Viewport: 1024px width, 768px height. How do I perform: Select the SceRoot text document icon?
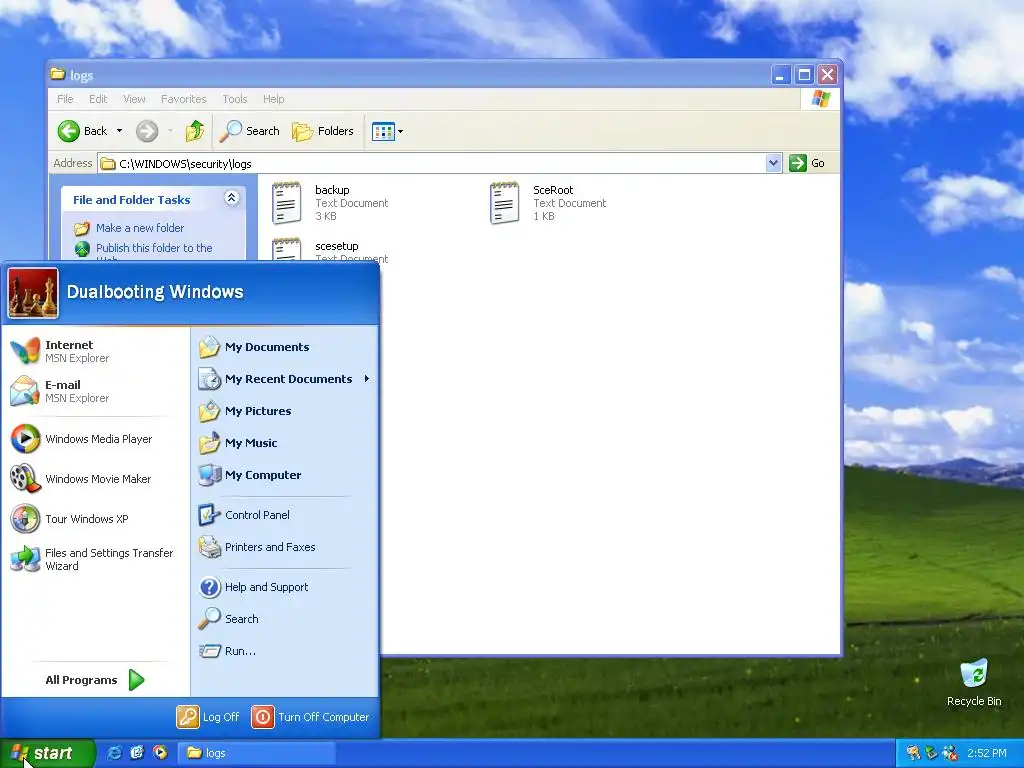pyautogui.click(x=504, y=203)
